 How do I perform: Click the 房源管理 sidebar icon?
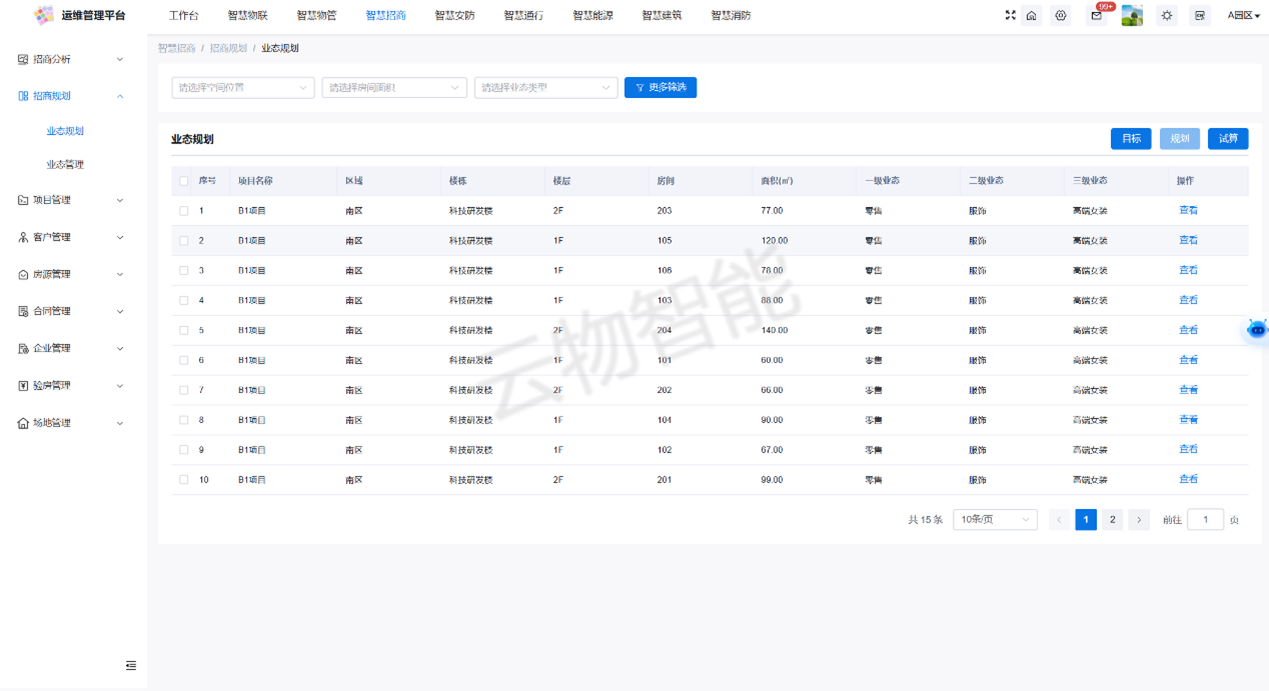coord(23,274)
